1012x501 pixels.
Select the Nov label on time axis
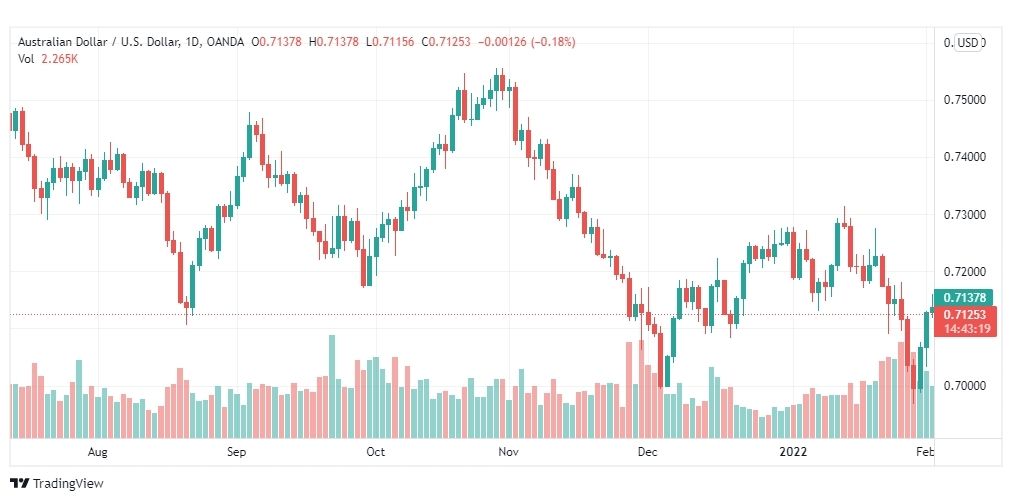[509, 452]
